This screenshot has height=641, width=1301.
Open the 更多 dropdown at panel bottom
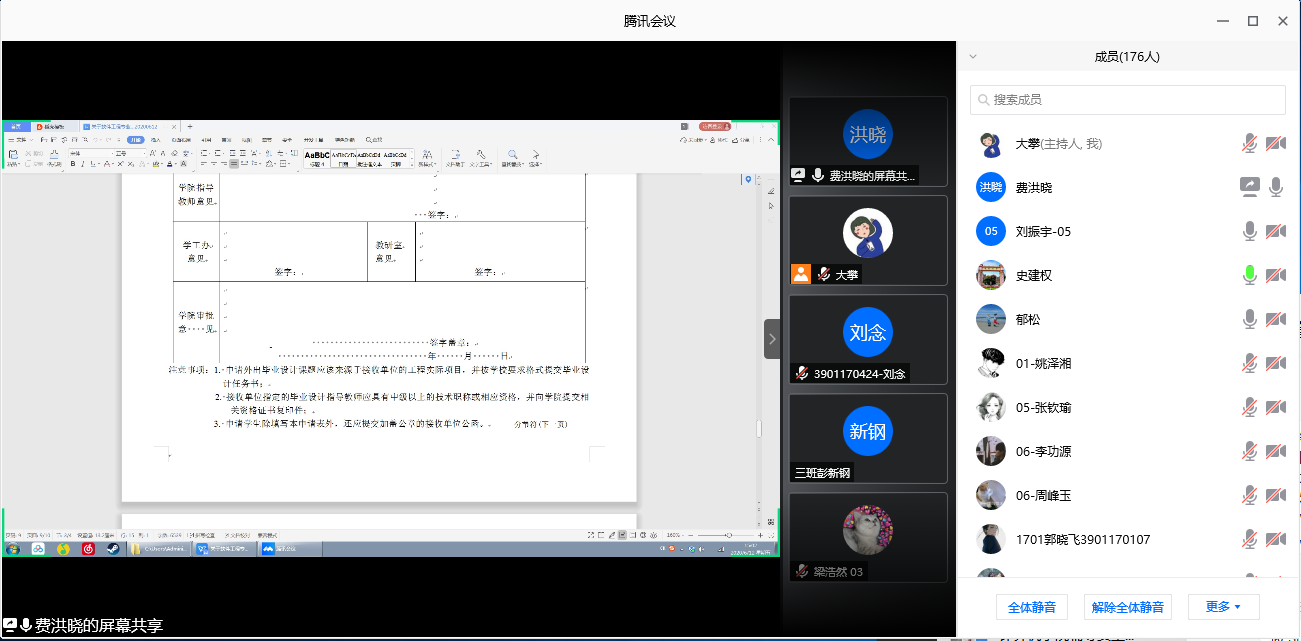point(1223,606)
